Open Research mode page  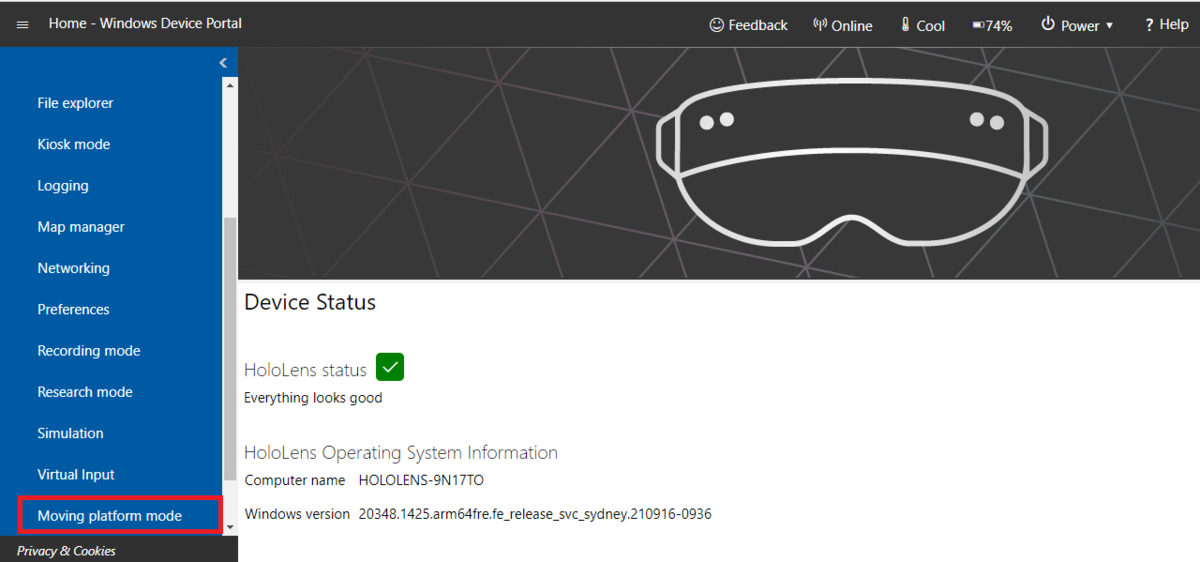point(85,392)
